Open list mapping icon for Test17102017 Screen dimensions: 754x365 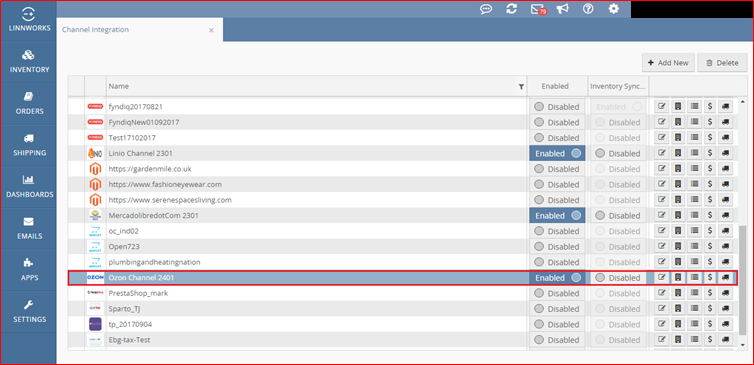(x=694, y=138)
